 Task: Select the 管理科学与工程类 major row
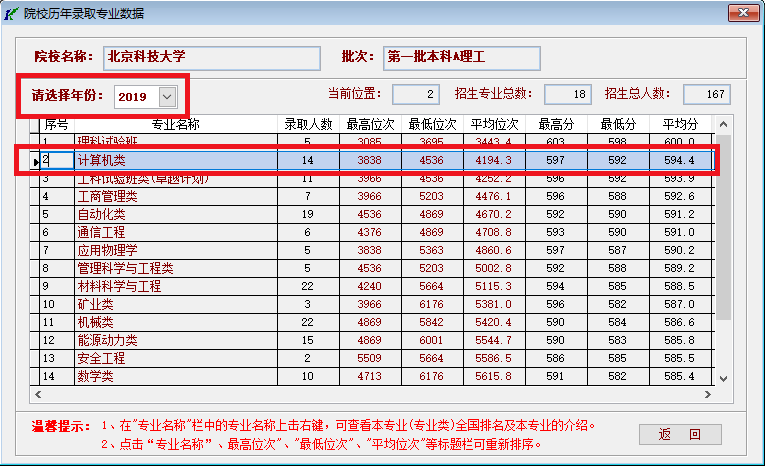click(x=372, y=268)
